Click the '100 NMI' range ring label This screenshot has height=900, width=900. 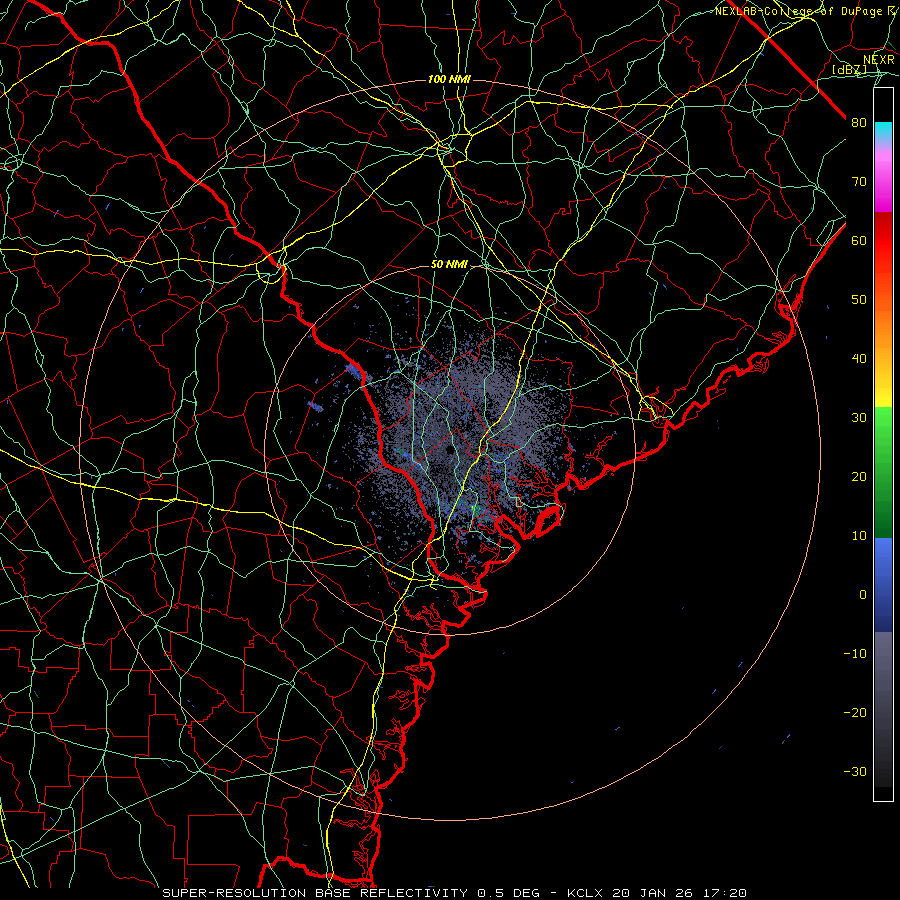pos(449,79)
